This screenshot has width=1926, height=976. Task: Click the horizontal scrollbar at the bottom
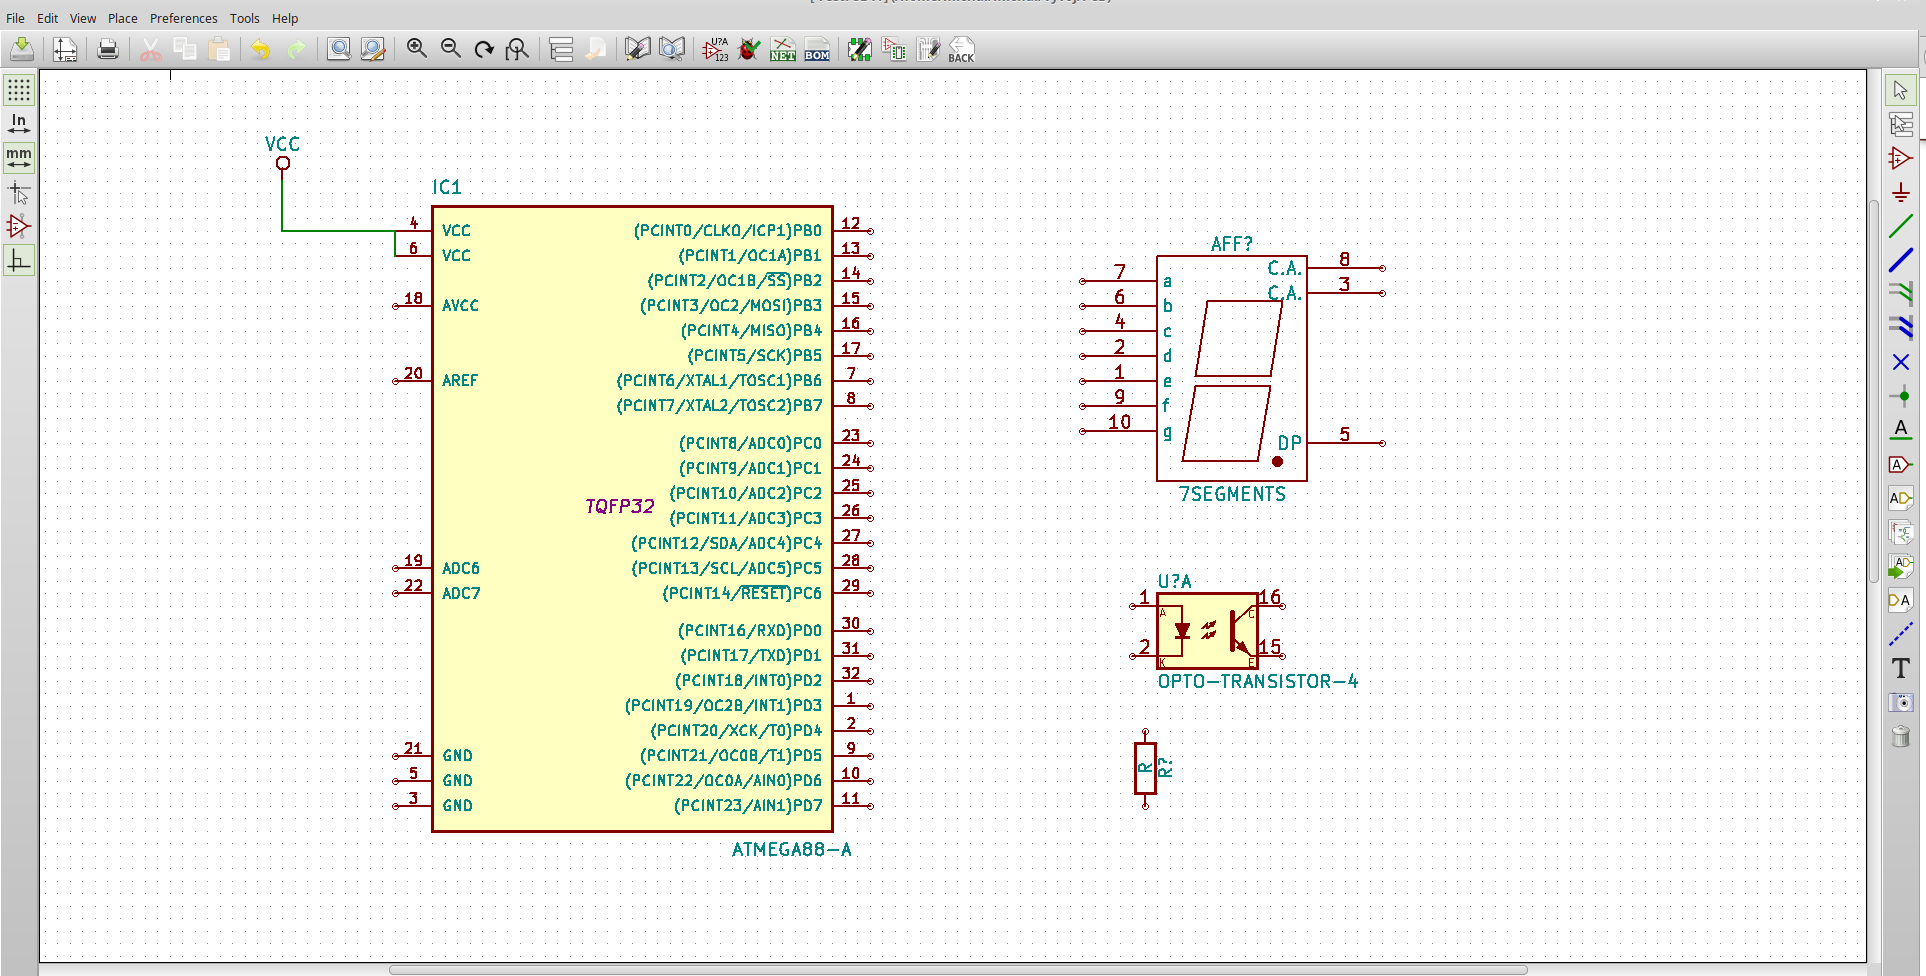pyautogui.click(x=957, y=969)
